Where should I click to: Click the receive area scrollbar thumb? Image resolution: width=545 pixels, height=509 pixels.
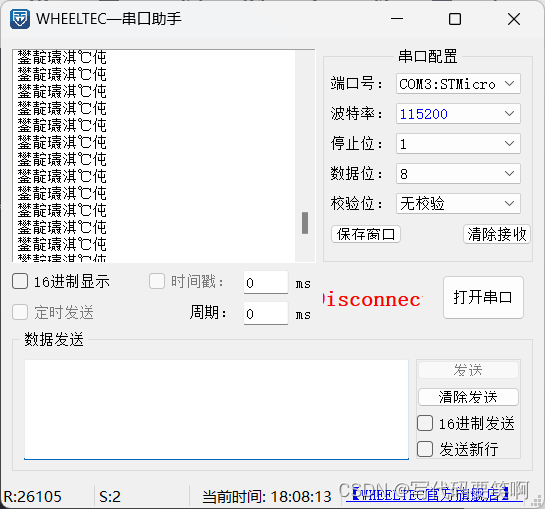[305, 223]
